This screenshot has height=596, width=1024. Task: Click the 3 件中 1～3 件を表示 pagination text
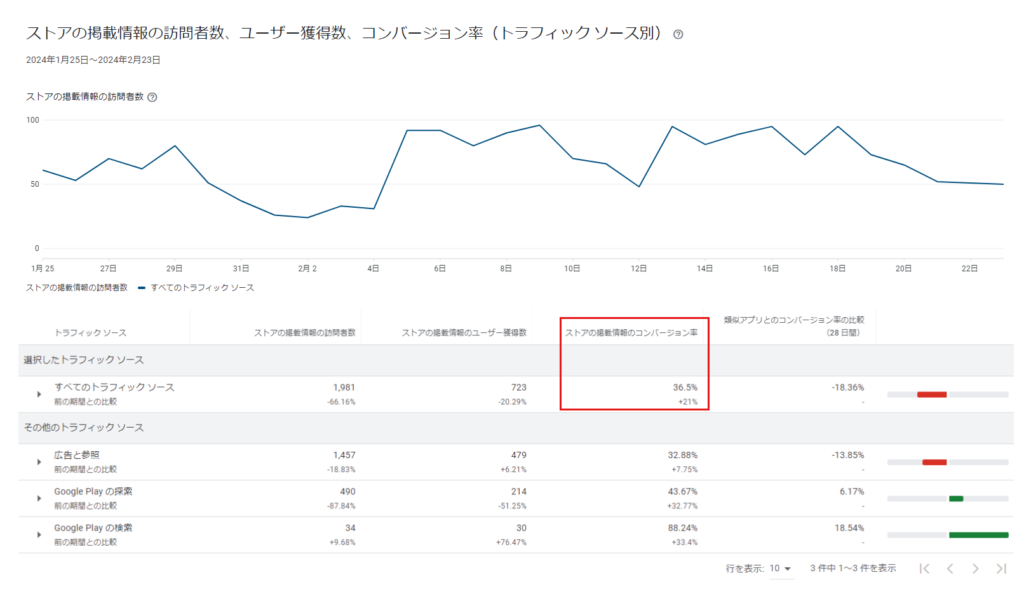coord(853,569)
